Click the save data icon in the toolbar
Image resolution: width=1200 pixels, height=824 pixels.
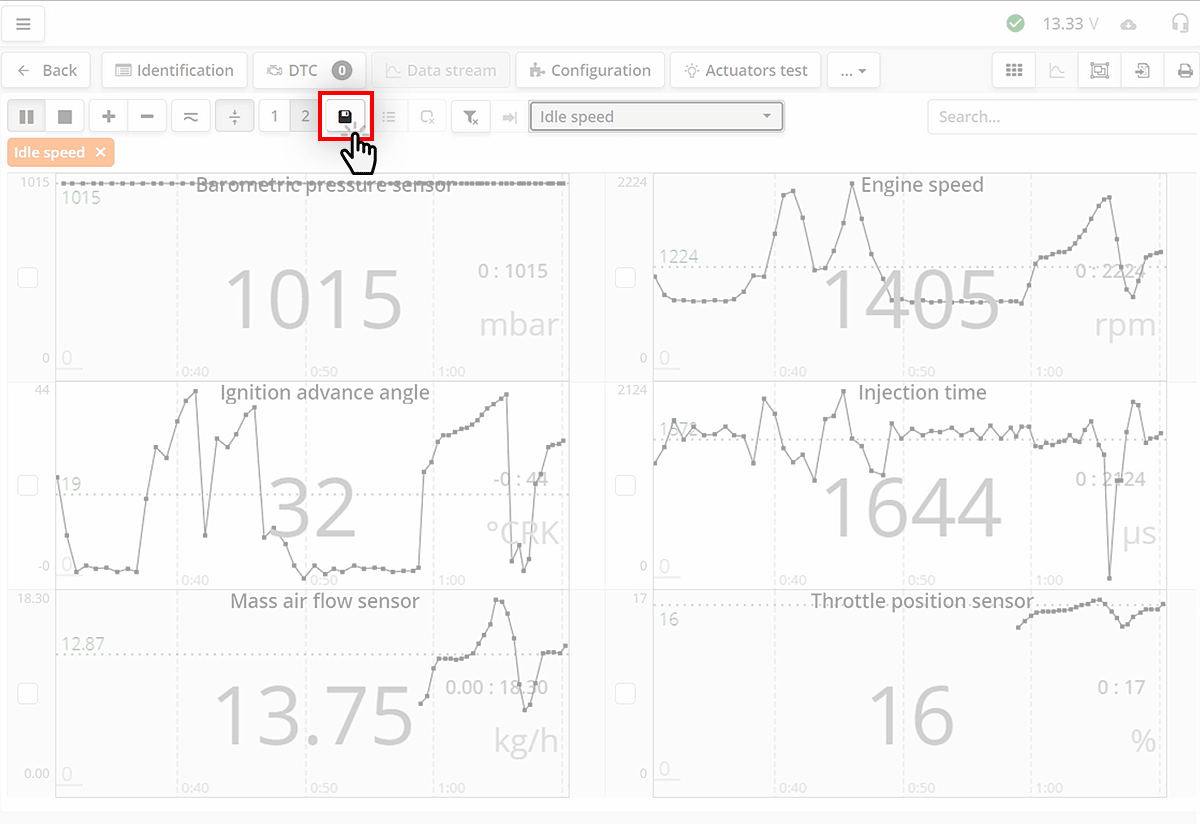(x=343, y=116)
